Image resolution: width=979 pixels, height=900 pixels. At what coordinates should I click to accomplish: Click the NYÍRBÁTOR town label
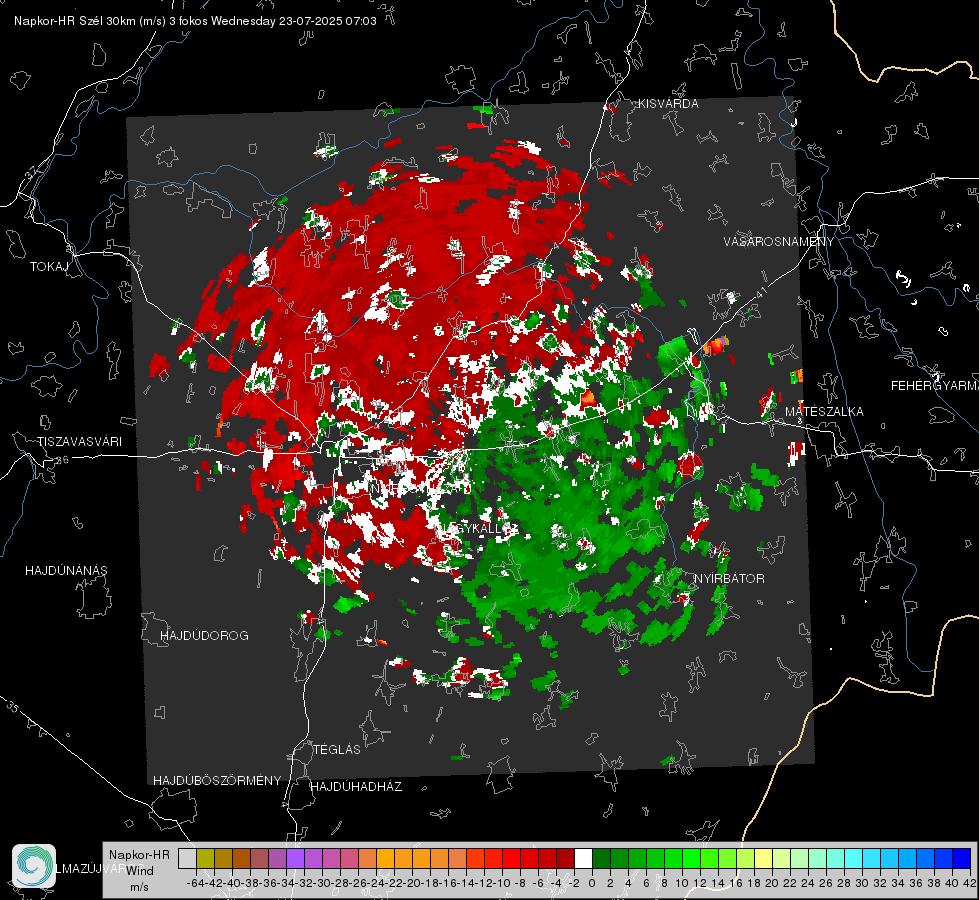click(x=729, y=578)
